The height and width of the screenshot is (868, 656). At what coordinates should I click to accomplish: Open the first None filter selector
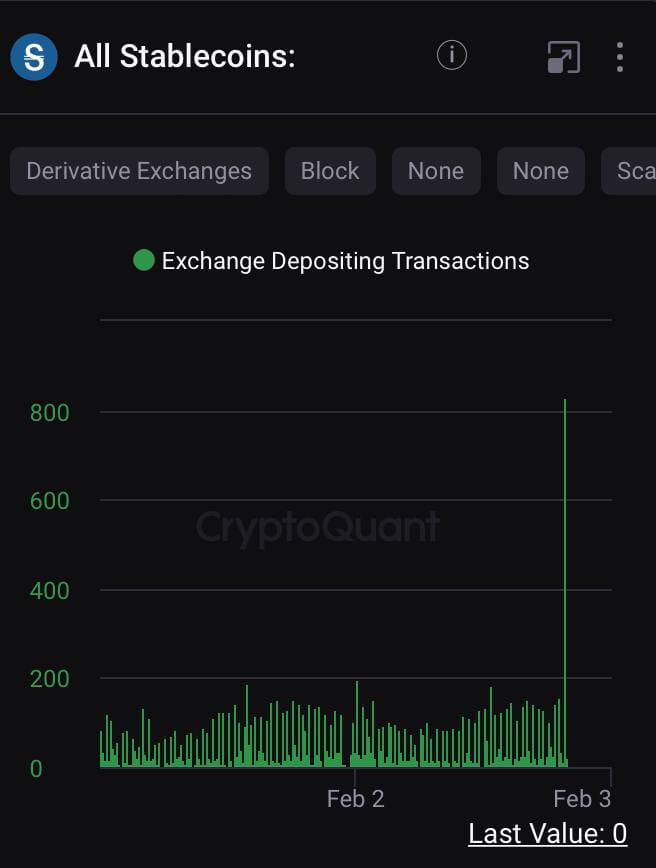click(x=436, y=171)
